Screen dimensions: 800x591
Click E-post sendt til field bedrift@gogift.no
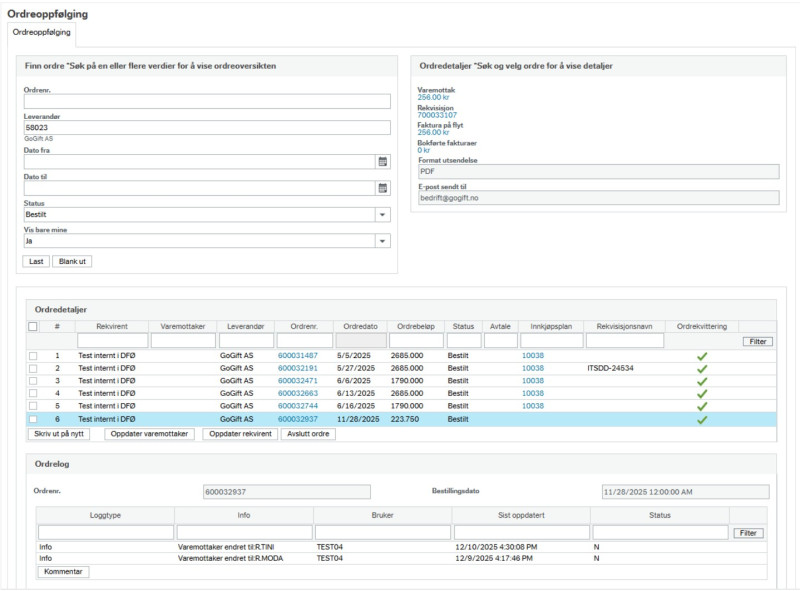[598, 198]
